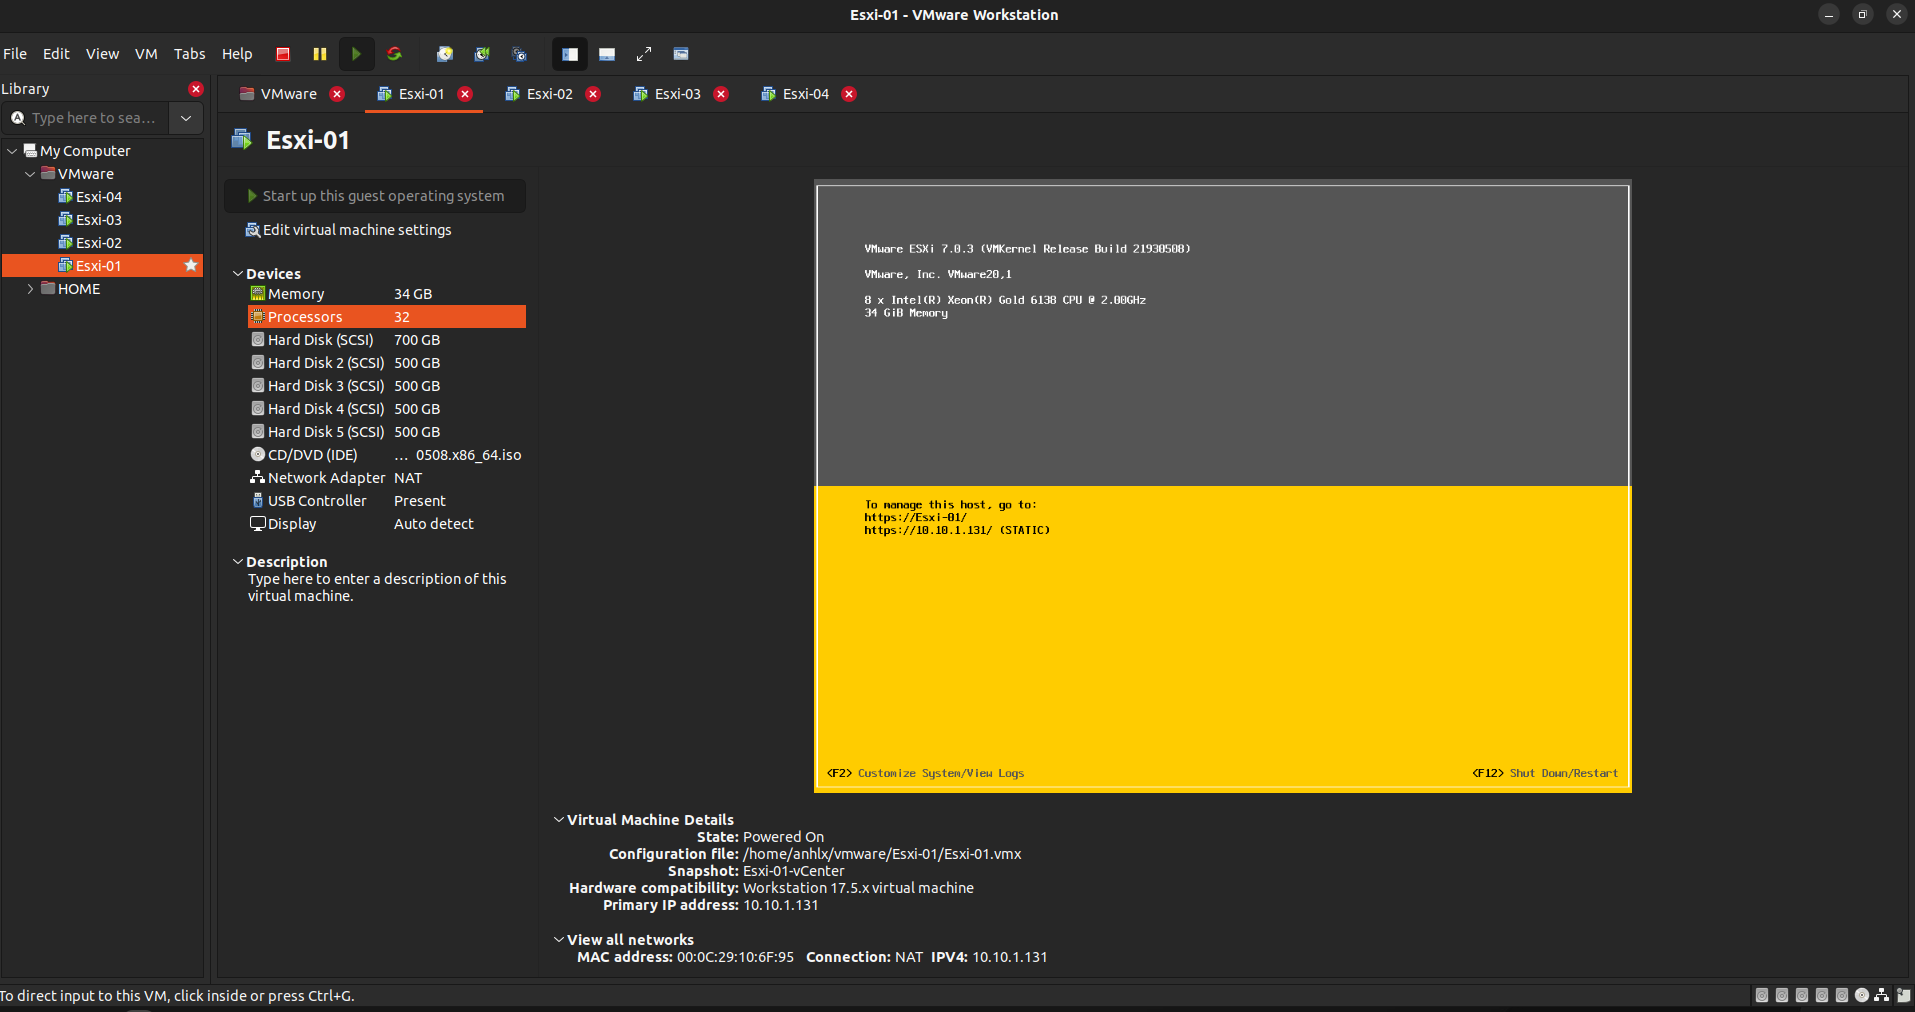Toggle the favorite star on Esxi-01
The image size is (1915, 1012).
(x=191, y=265)
